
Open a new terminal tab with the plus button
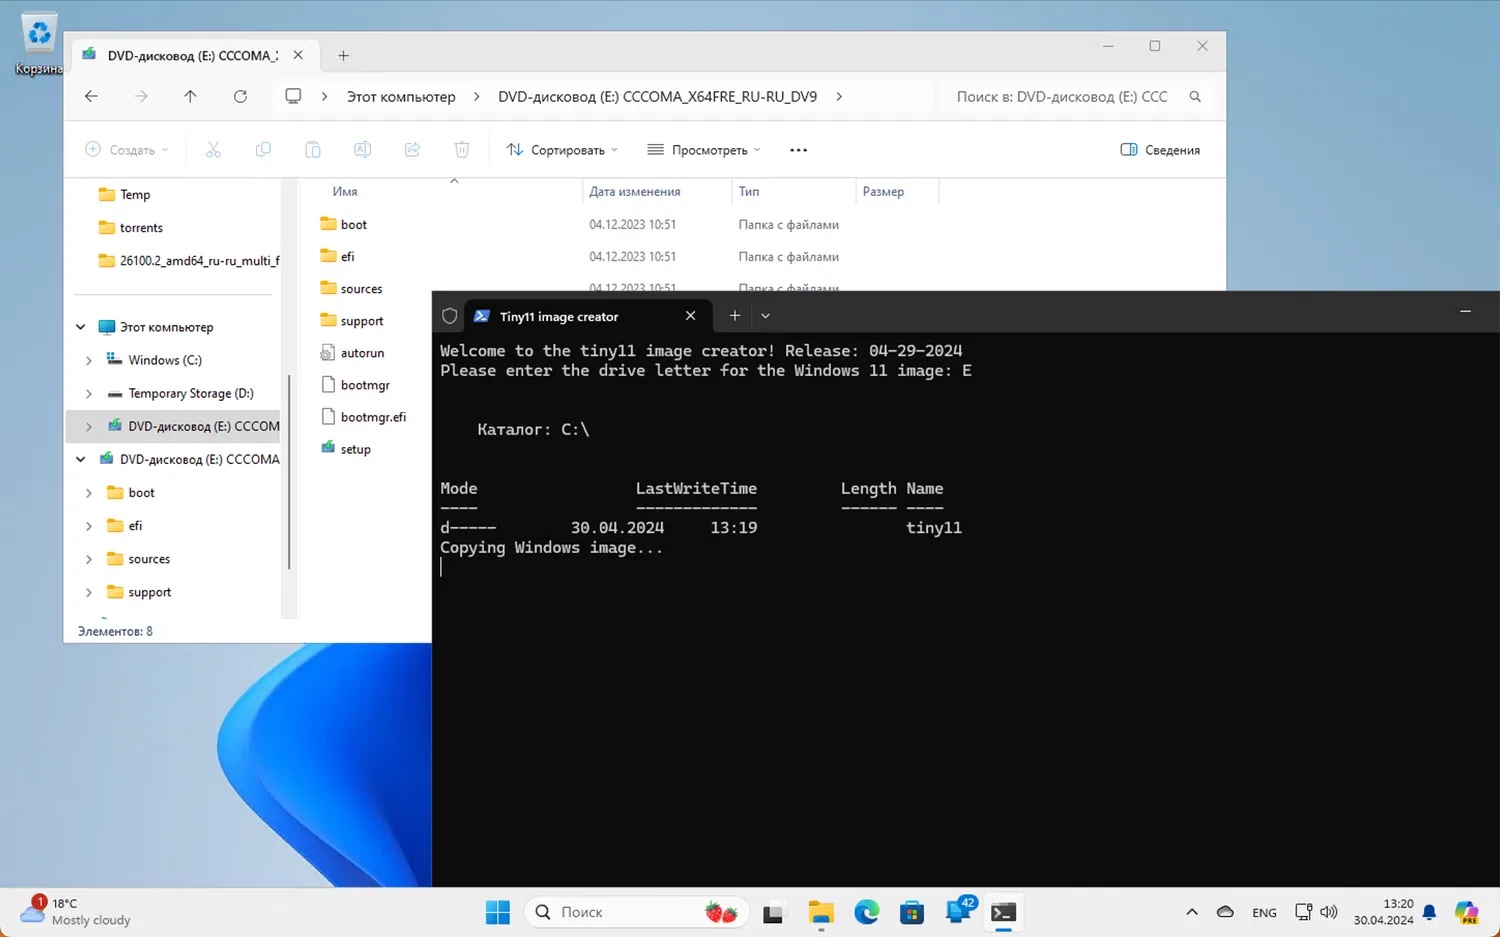click(x=735, y=316)
